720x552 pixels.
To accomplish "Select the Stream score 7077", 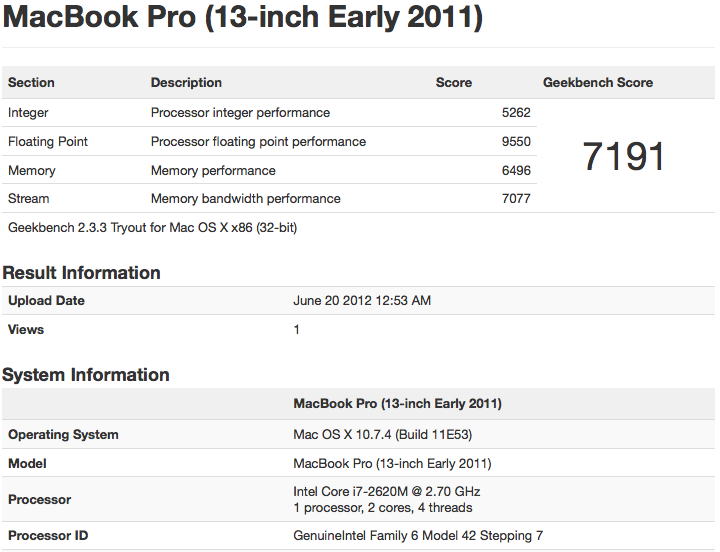I will [516, 199].
